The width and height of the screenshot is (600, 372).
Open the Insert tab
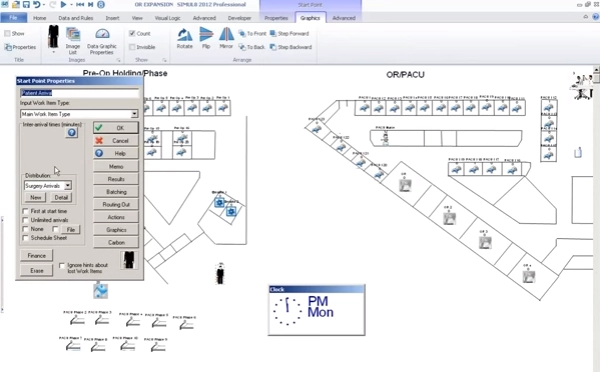[x=112, y=18]
